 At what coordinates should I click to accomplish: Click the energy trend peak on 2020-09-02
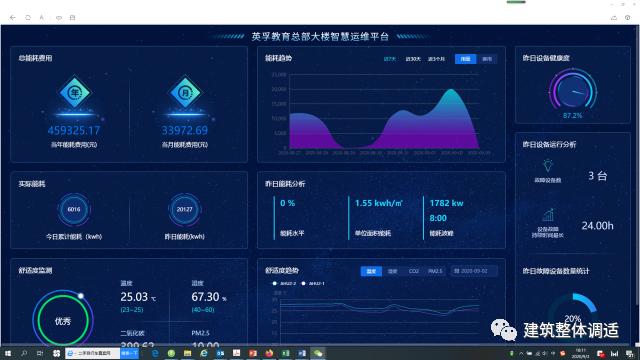[x=451, y=89]
